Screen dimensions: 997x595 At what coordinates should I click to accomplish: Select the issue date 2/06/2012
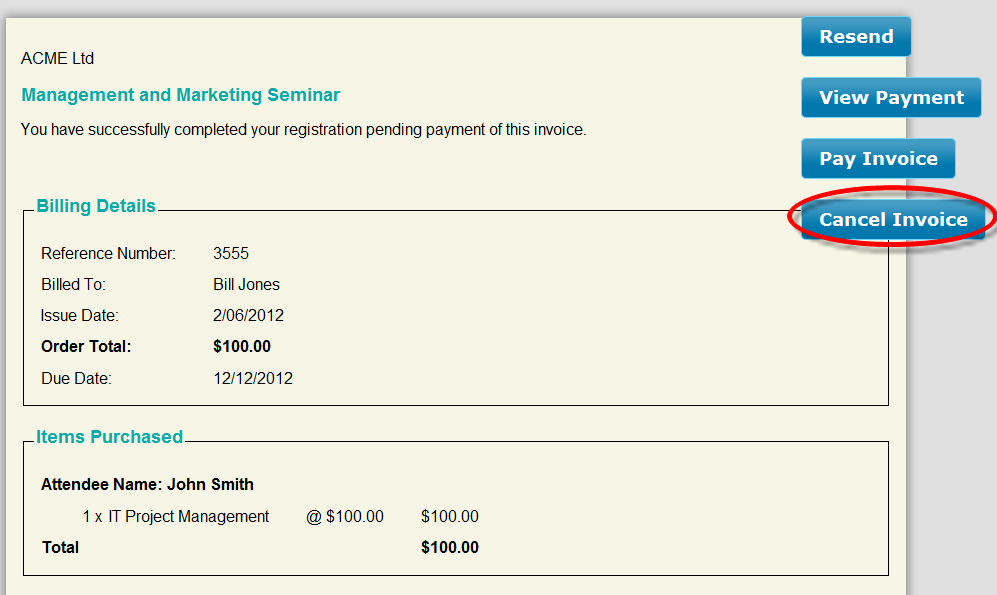[248, 315]
